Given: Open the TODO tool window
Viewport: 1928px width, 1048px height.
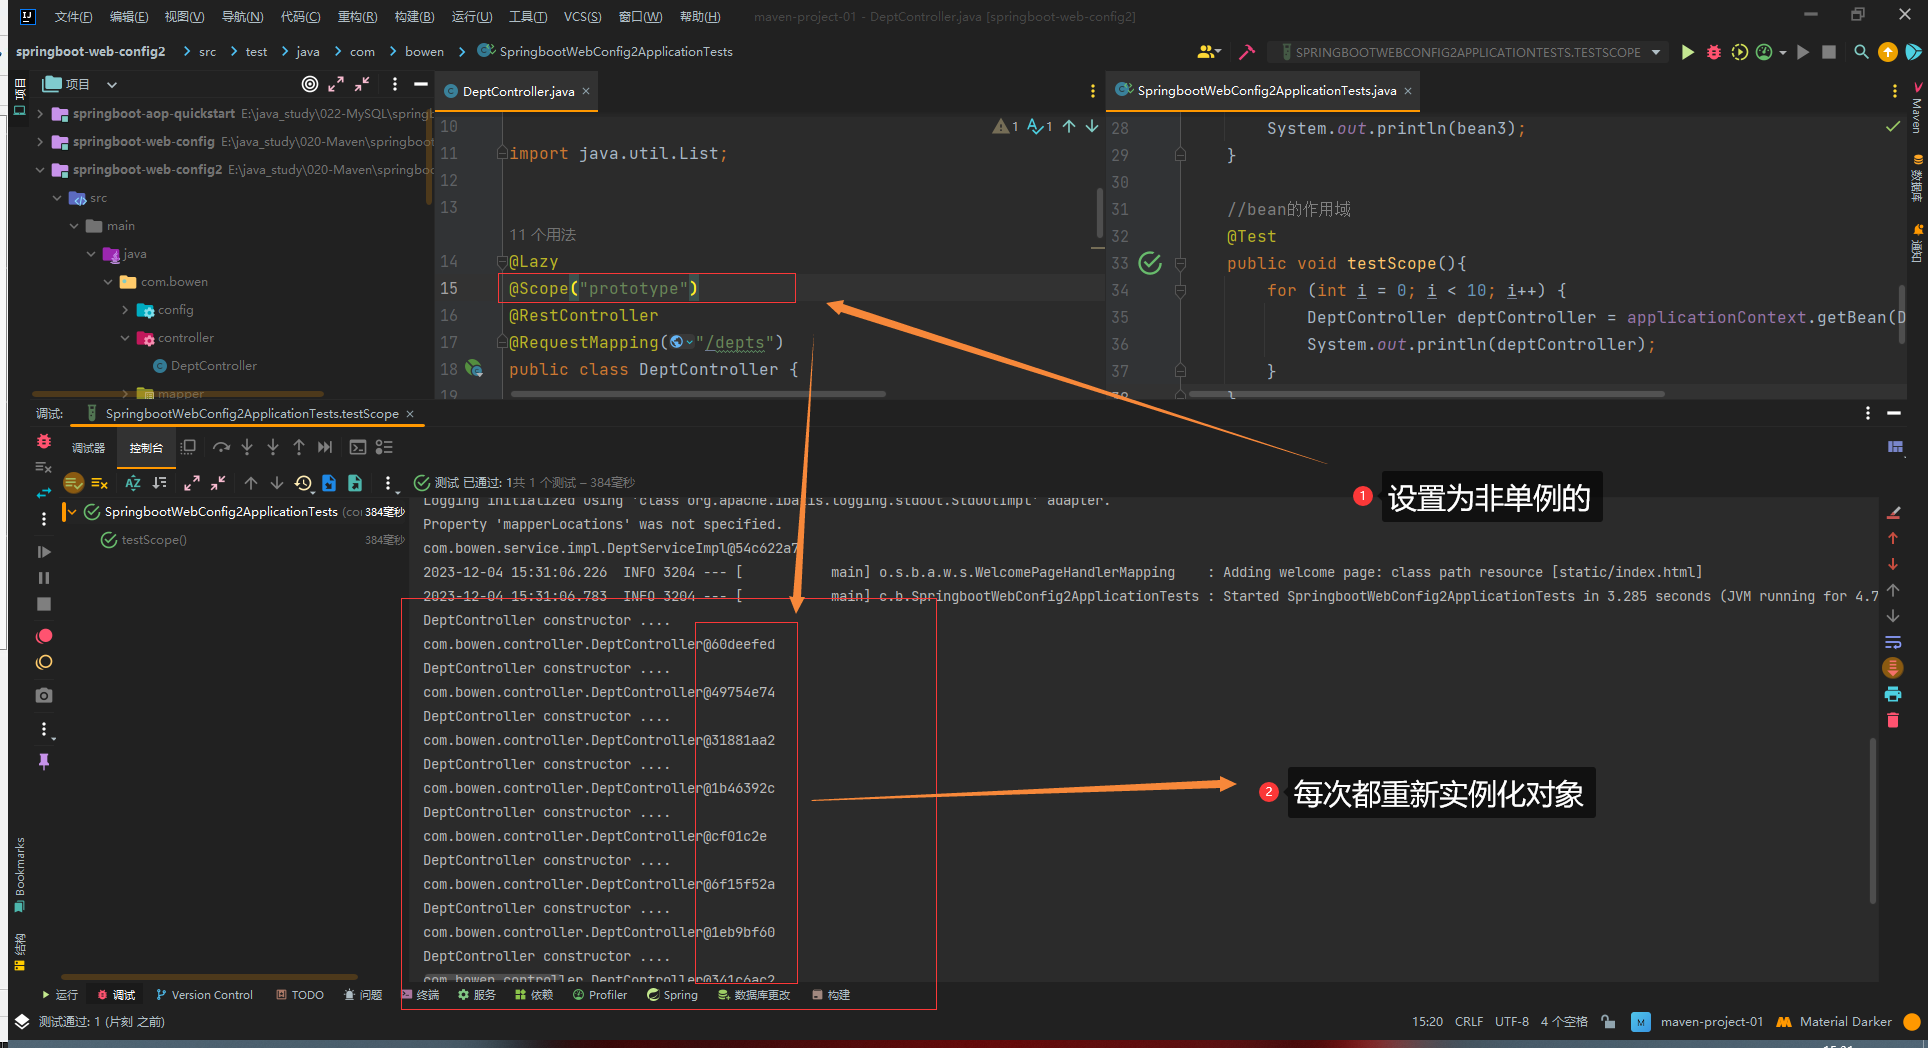Looking at the screenshot, I should click(299, 995).
